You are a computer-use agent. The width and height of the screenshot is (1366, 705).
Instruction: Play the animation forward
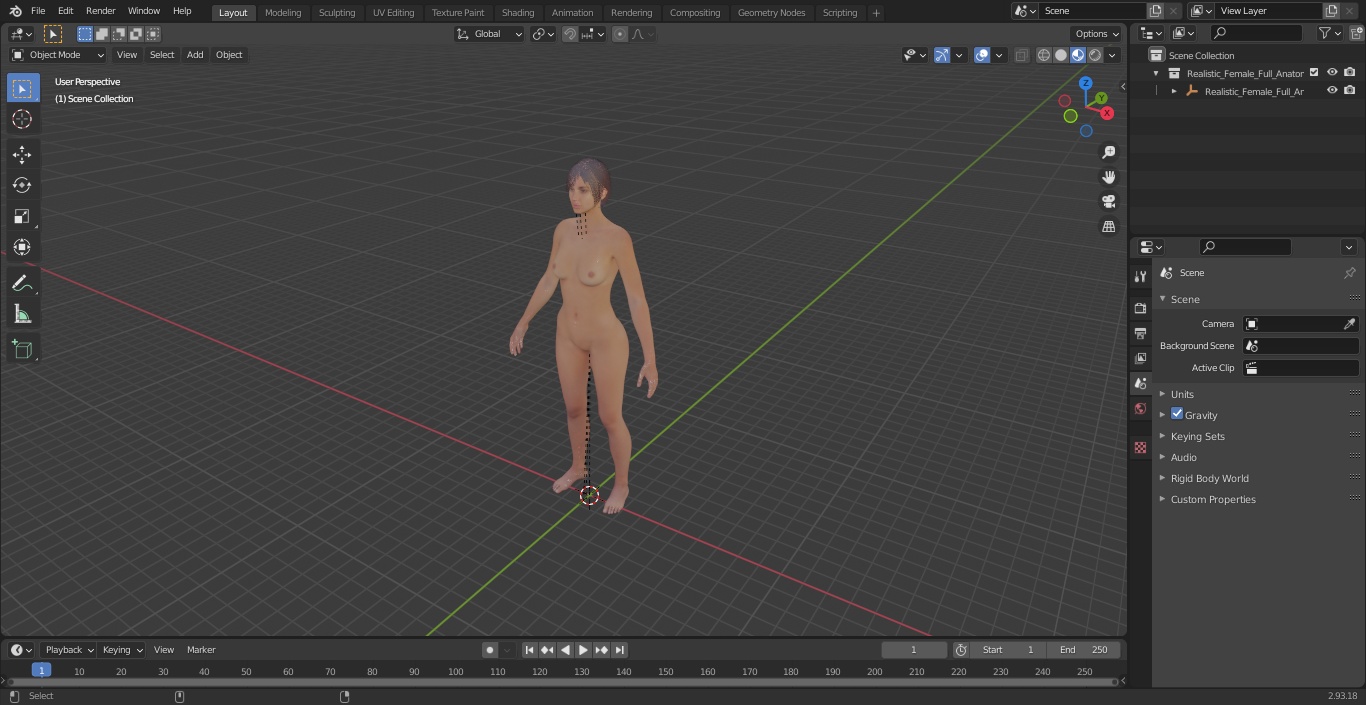(x=583, y=650)
